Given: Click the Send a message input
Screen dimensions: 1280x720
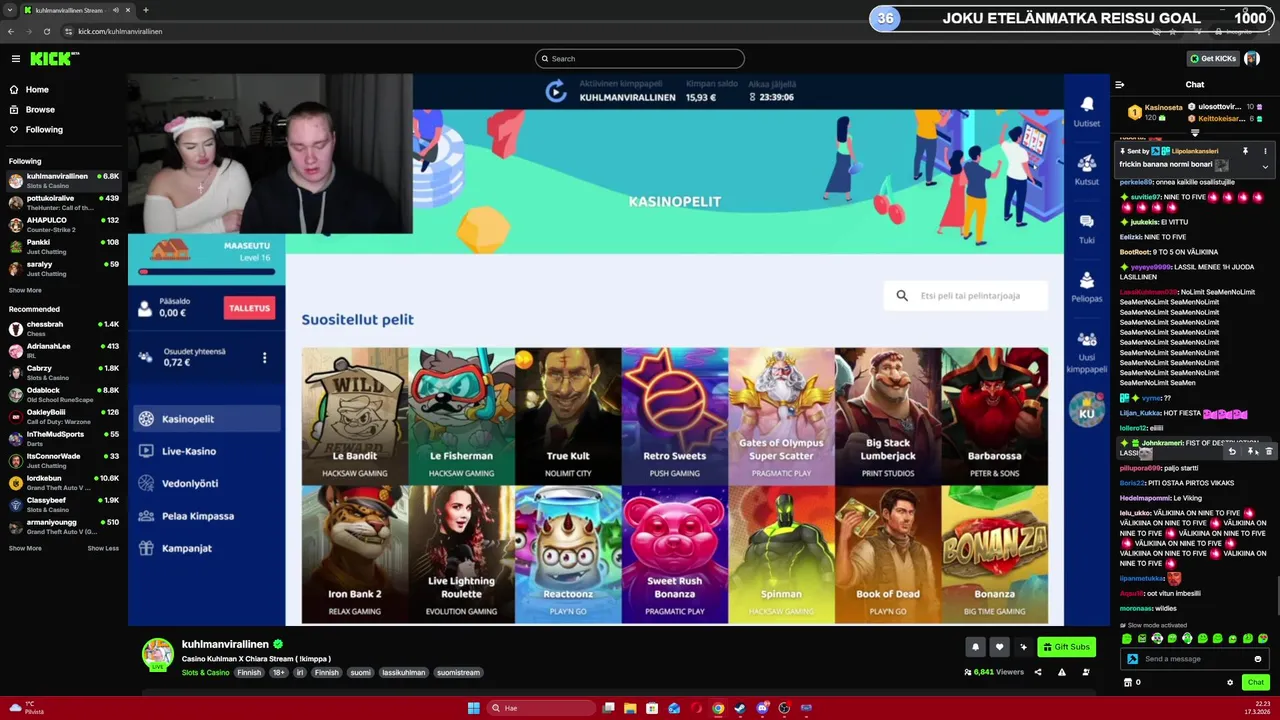Looking at the screenshot, I should tap(1194, 659).
